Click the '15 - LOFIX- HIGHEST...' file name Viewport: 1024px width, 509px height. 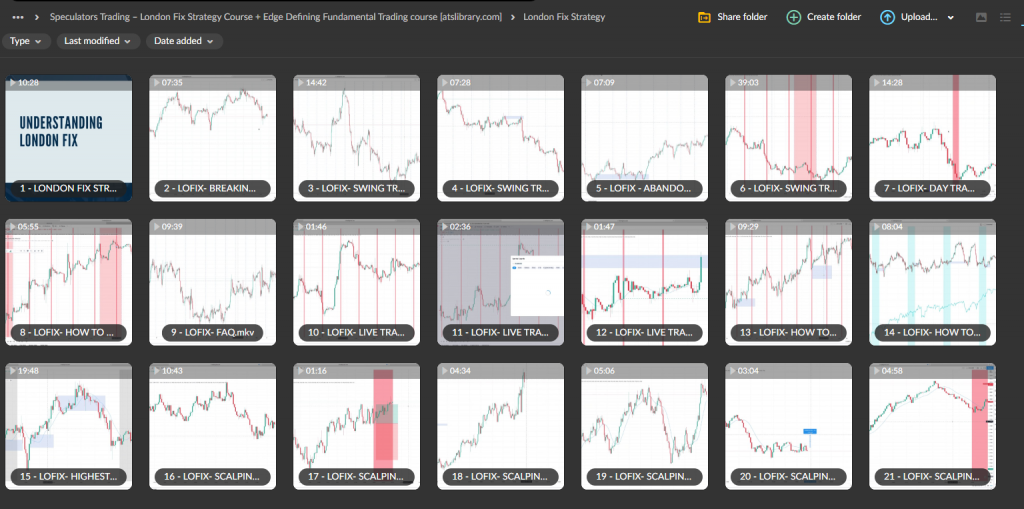[69, 476]
